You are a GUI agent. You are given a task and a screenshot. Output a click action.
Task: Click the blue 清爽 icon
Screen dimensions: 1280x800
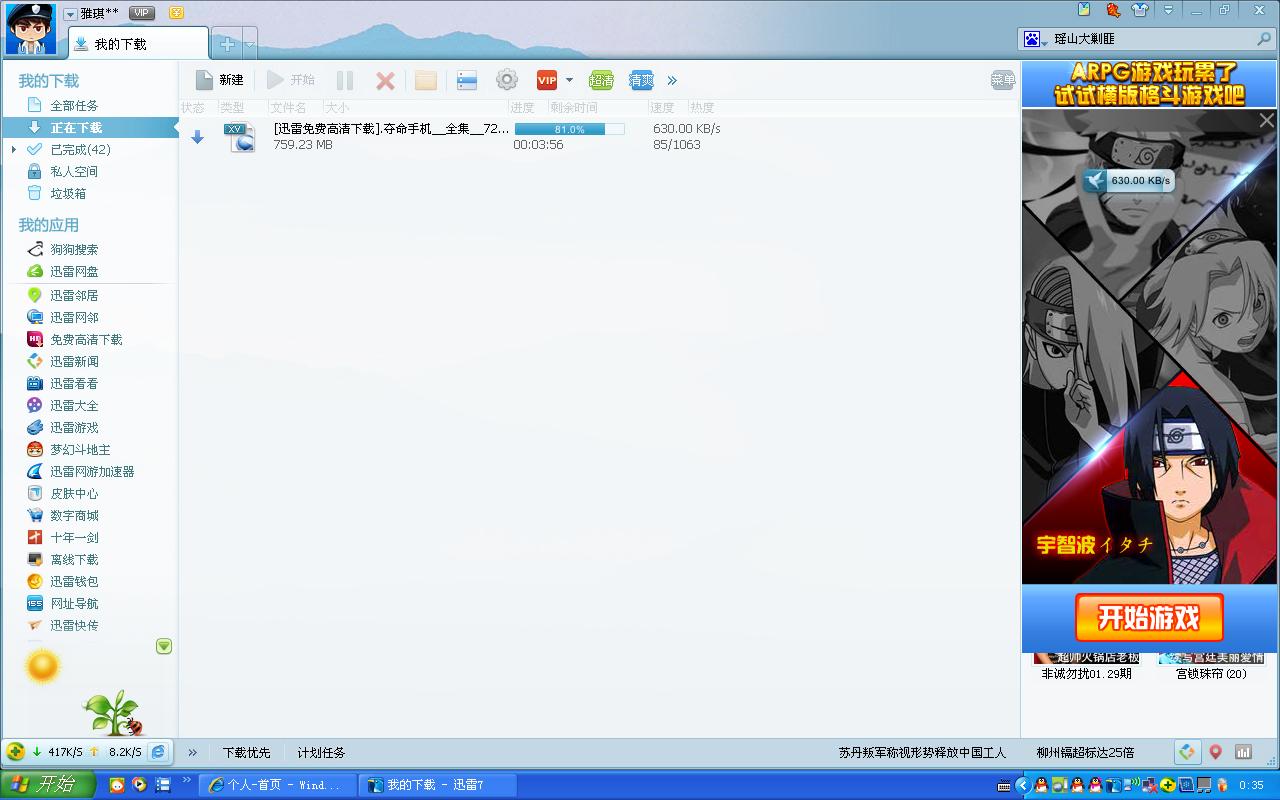tap(641, 80)
